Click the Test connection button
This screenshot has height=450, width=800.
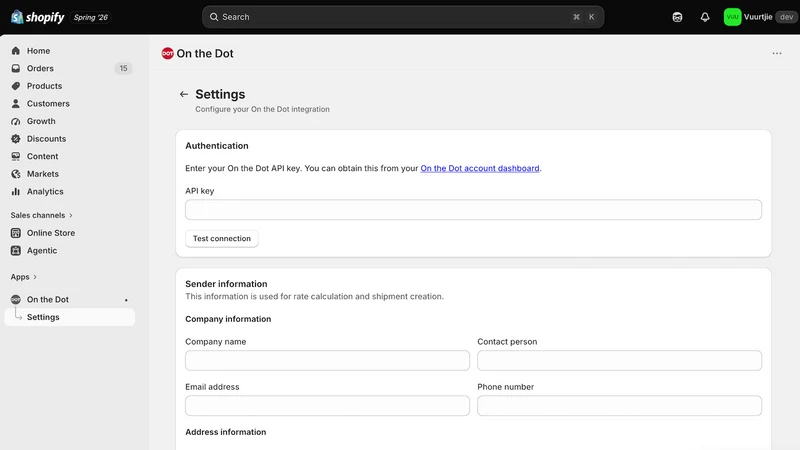[221, 238]
